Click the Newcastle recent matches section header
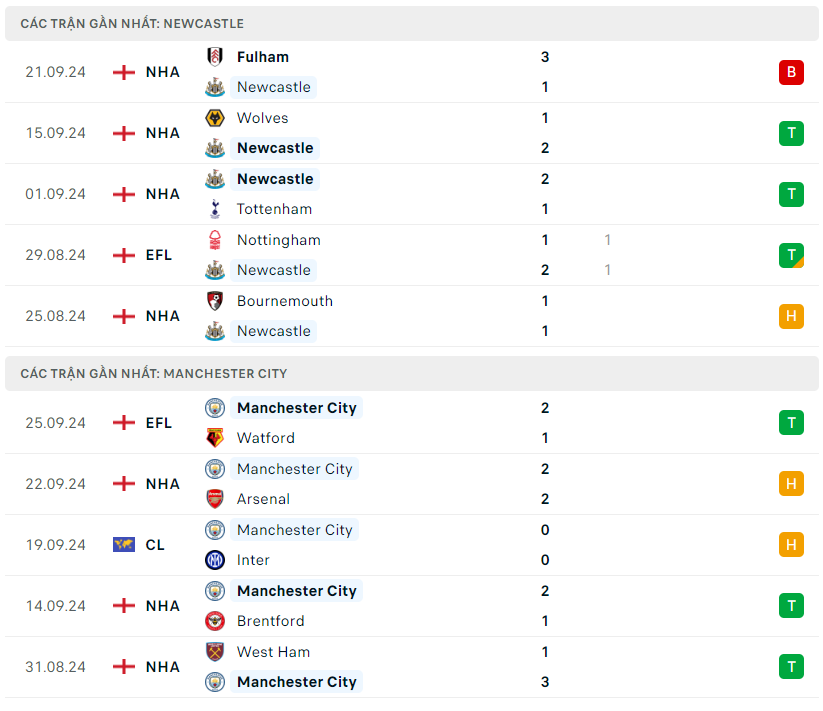The width and height of the screenshot is (823, 711). [132, 23]
